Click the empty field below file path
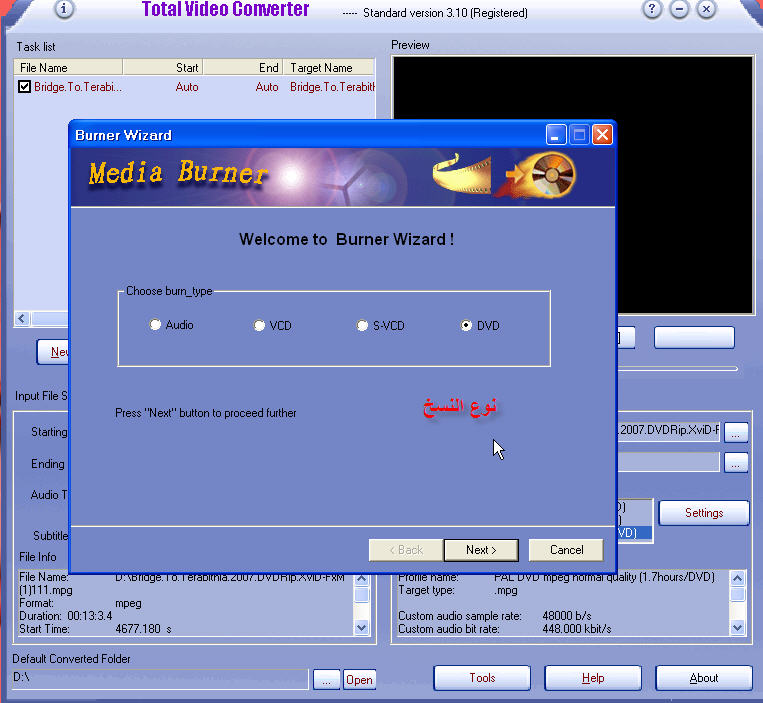The image size is (763, 703). [x=668, y=462]
